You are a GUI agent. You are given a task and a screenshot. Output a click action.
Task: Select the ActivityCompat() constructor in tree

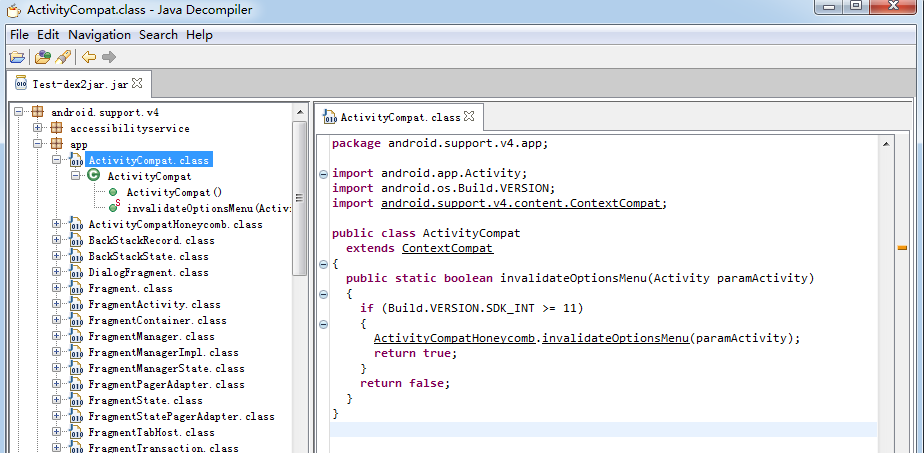click(x=173, y=192)
